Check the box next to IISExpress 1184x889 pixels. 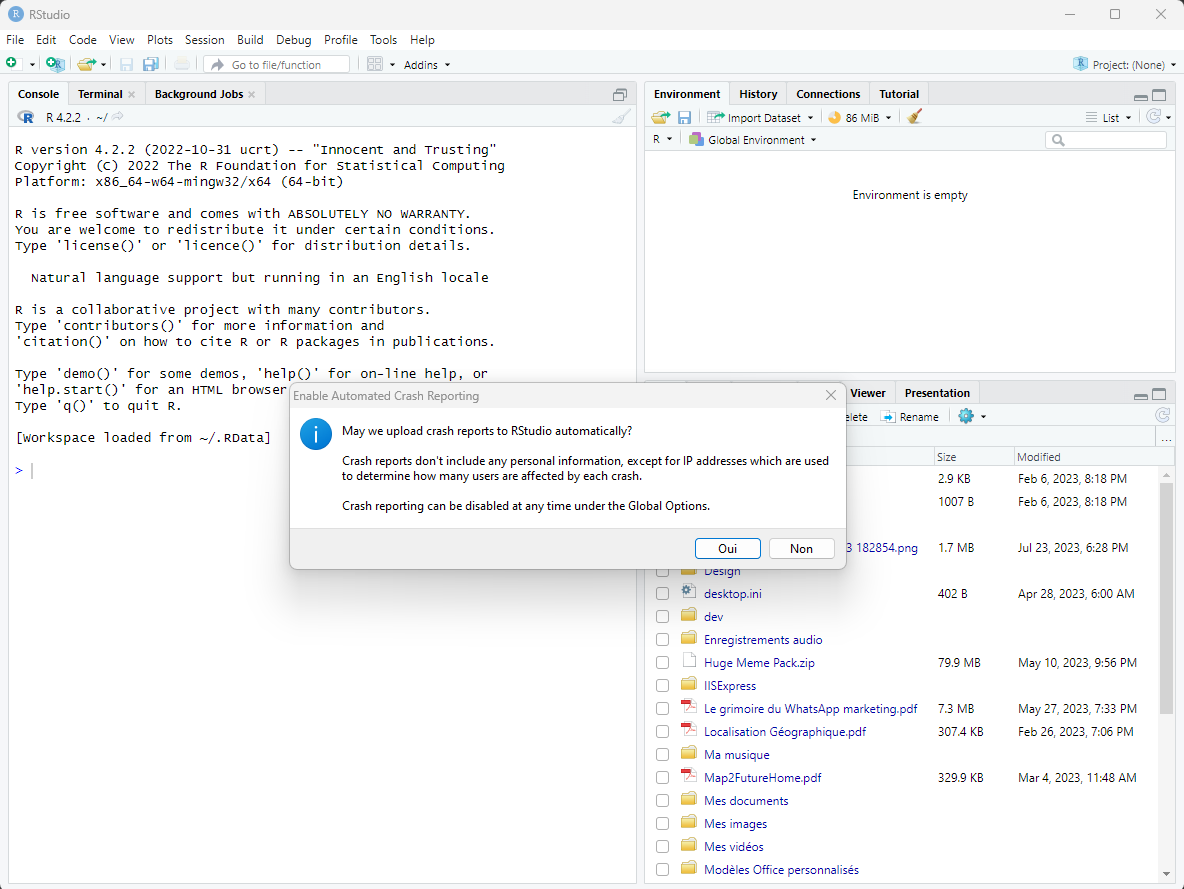(662, 686)
